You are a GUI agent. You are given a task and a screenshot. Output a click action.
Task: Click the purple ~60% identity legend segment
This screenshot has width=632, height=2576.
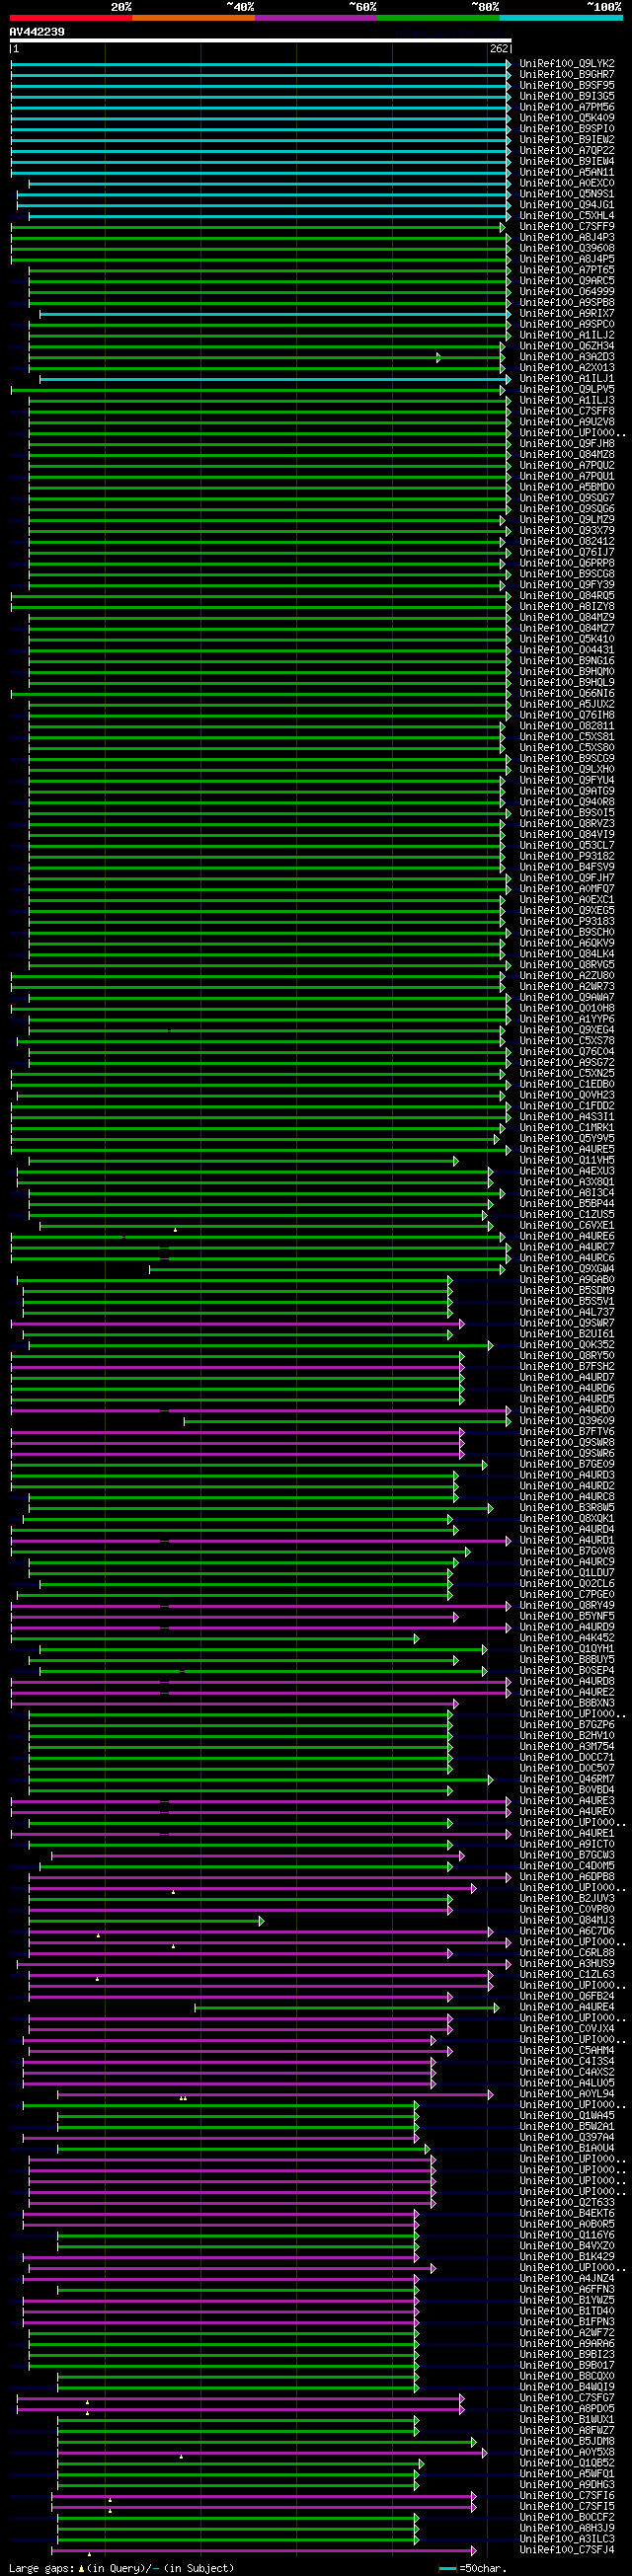(x=316, y=17)
